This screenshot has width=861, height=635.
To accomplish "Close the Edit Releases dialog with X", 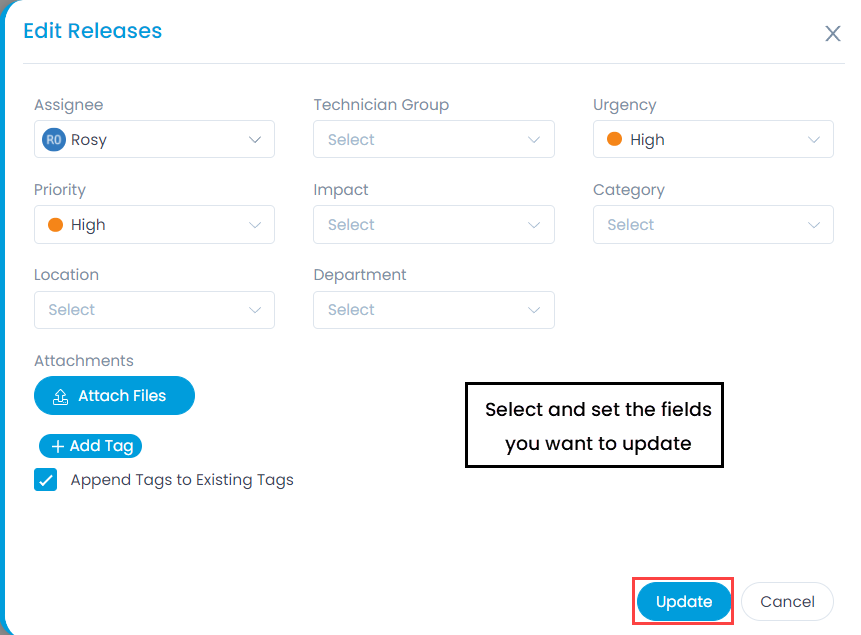I will (832, 34).
